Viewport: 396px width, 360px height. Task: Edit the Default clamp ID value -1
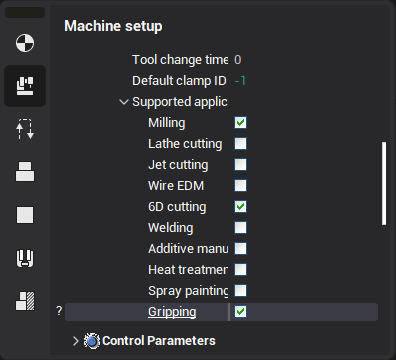240,81
